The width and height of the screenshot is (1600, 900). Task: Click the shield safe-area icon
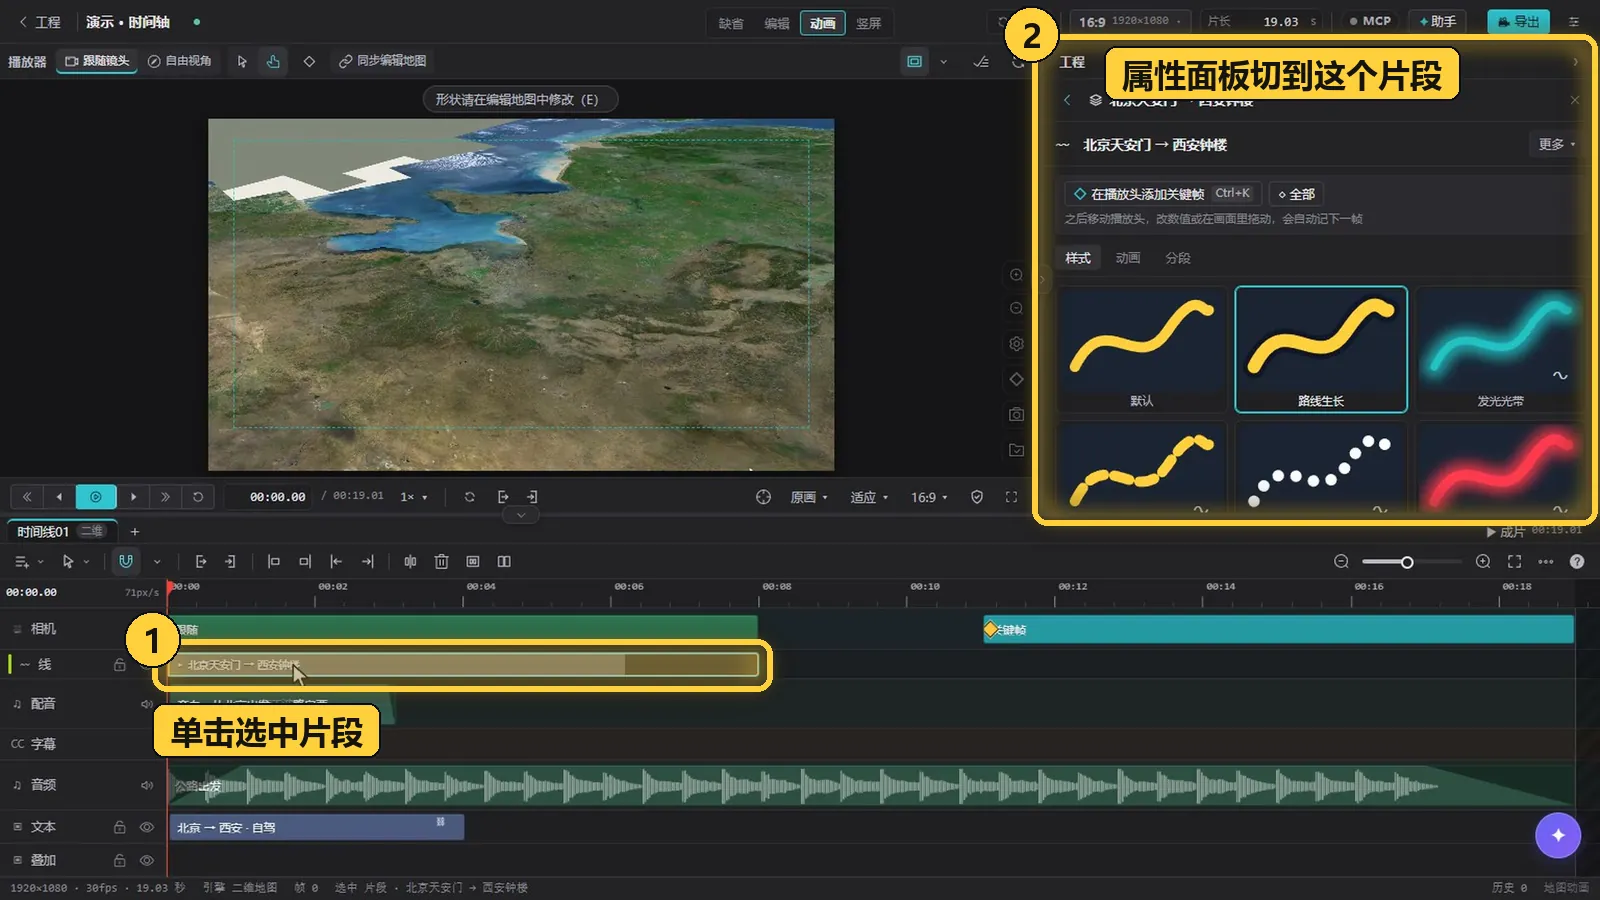[977, 497]
